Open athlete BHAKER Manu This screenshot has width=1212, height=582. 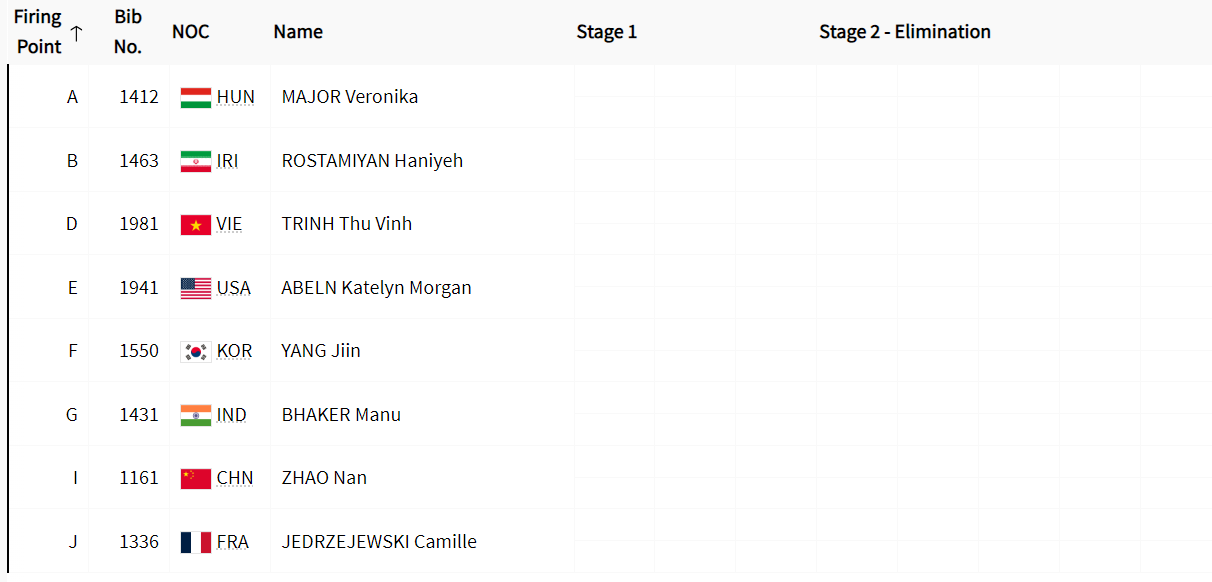click(x=341, y=415)
